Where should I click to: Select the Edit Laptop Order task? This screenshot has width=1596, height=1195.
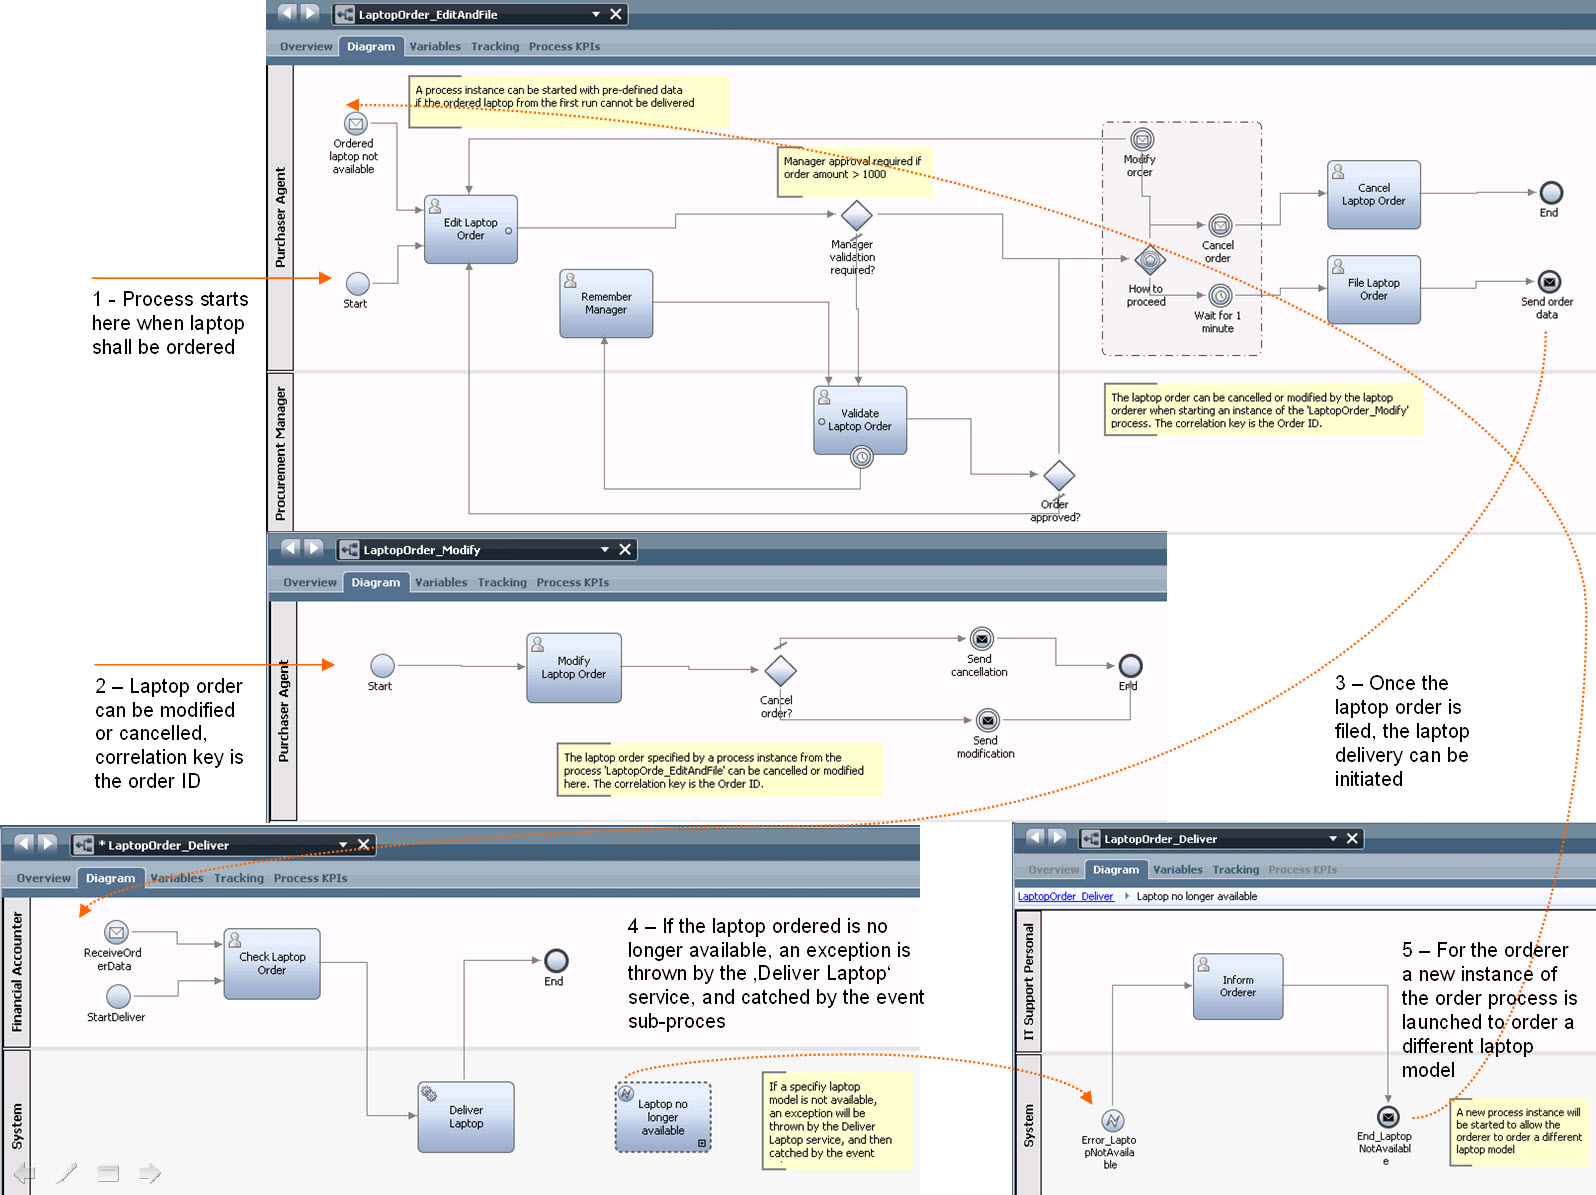471,229
